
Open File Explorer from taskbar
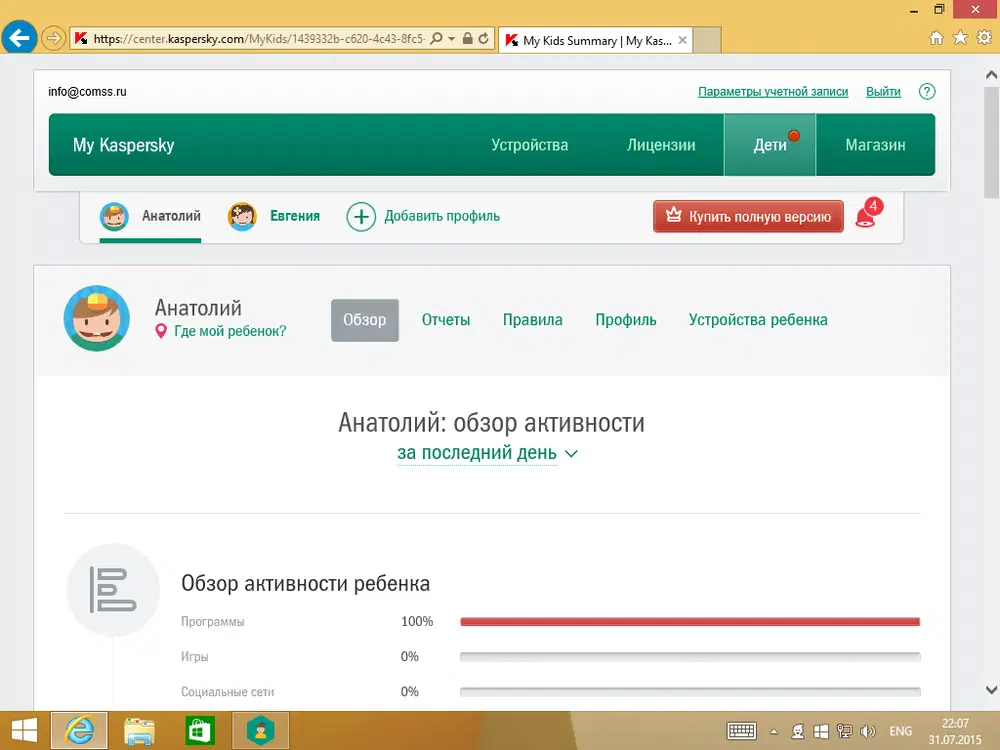[x=139, y=731]
